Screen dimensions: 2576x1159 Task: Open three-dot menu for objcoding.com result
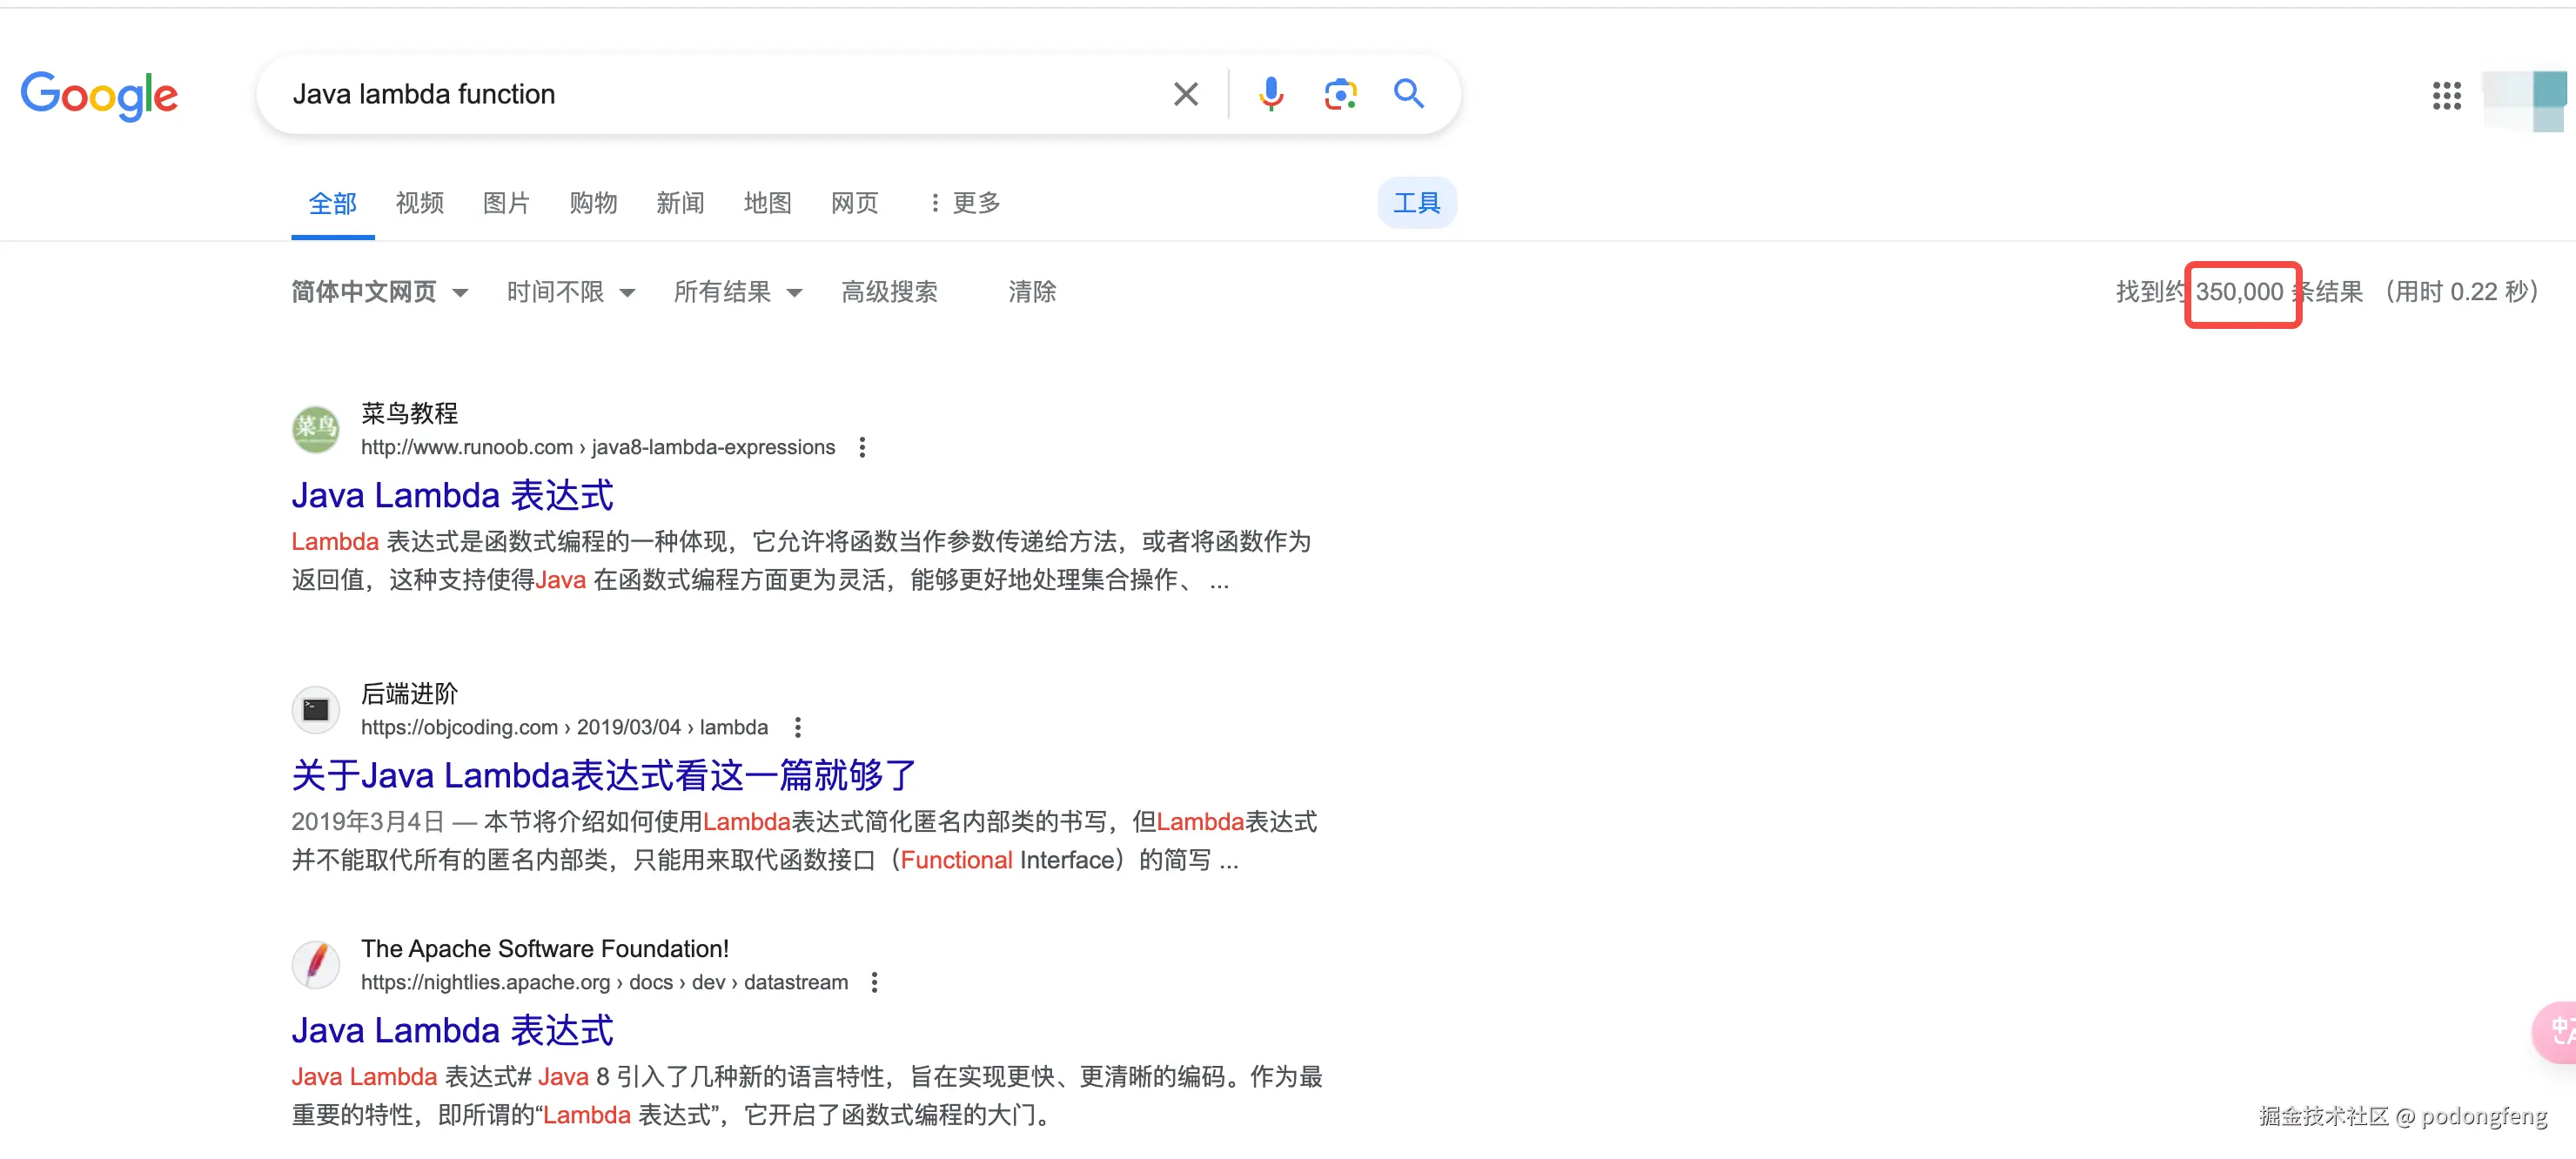(797, 727)
